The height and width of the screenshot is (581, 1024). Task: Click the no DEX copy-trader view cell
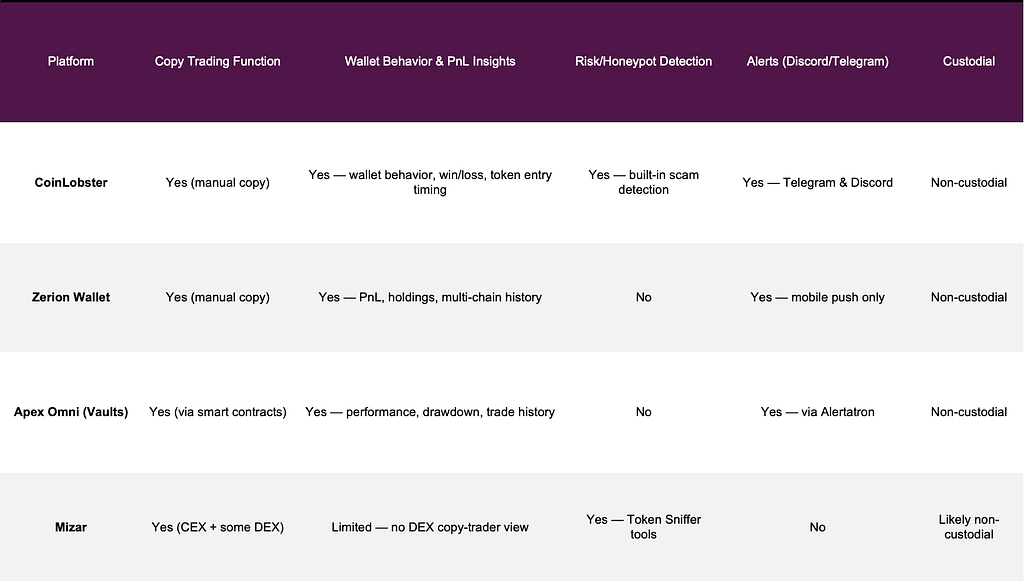click(x=430, y=527)
